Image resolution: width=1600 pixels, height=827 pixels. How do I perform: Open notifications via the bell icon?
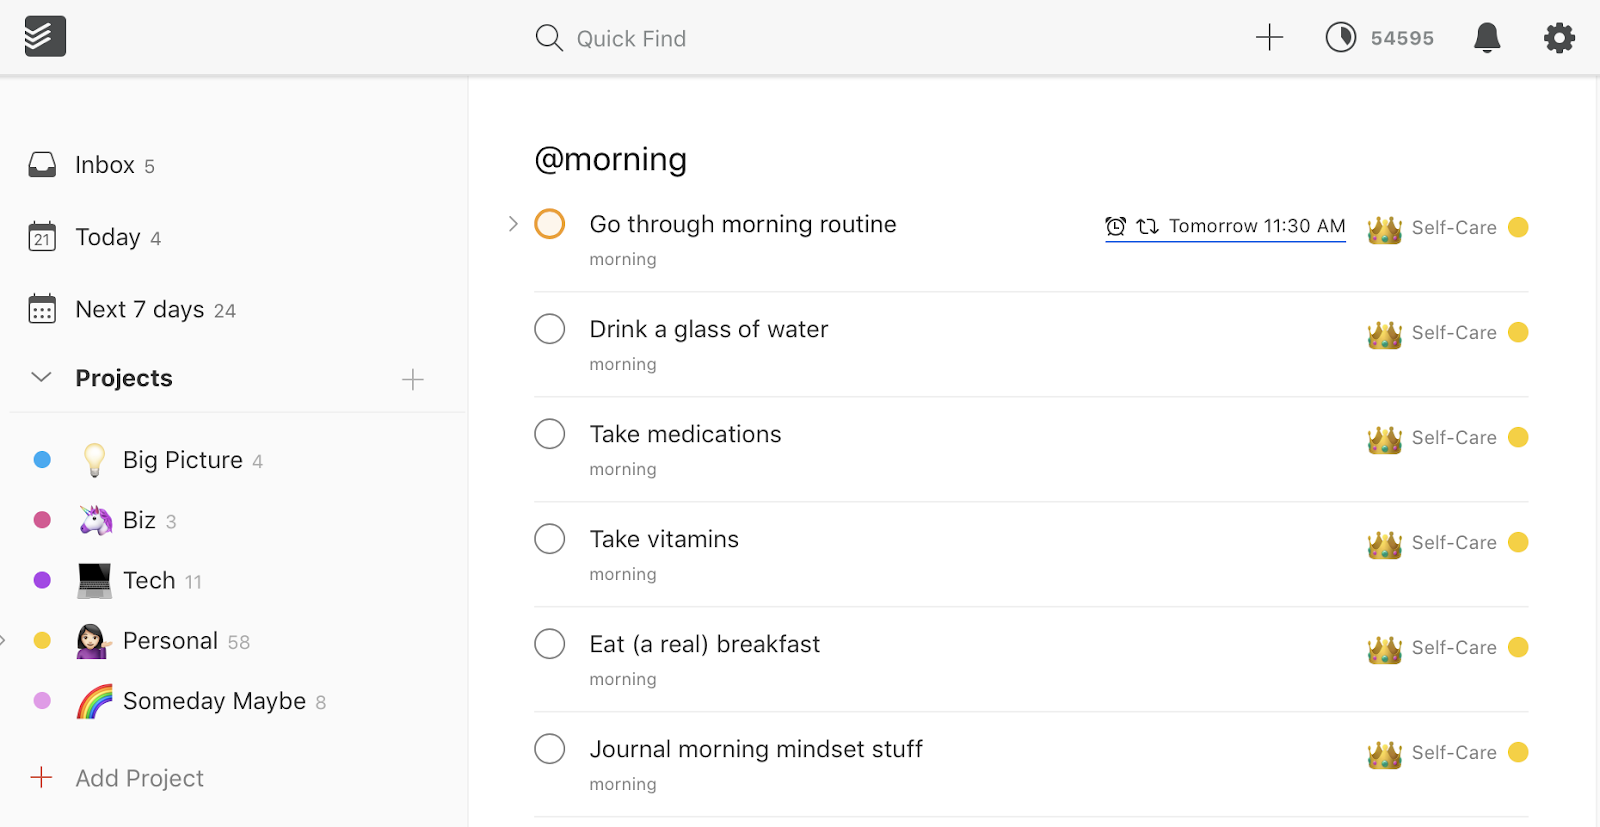point(1486,37)
